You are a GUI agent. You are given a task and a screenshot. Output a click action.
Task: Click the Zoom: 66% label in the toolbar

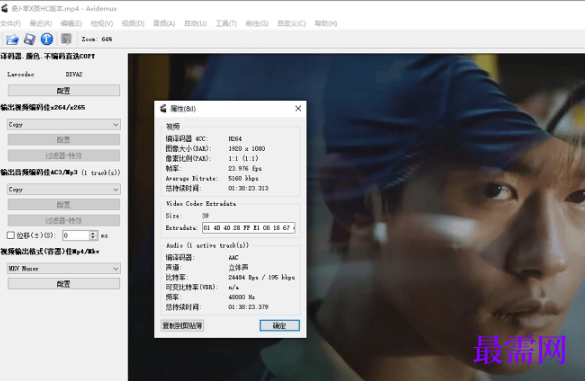point(97,39)
